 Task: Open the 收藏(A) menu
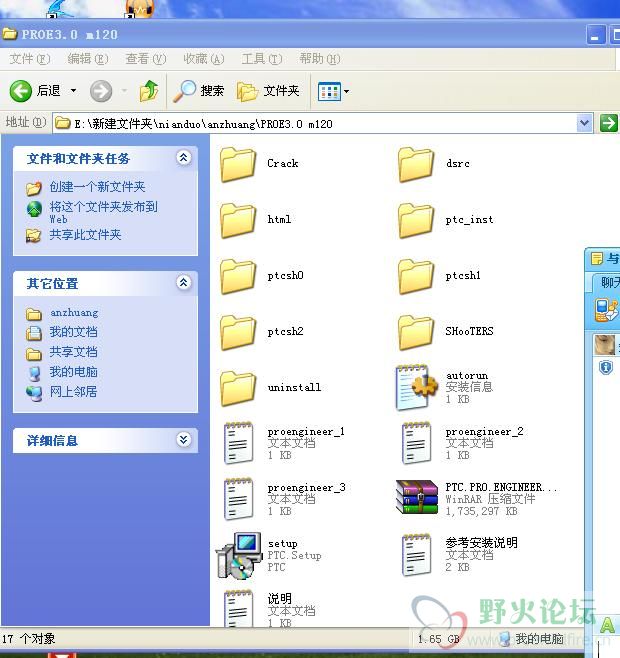click(204, 59)
